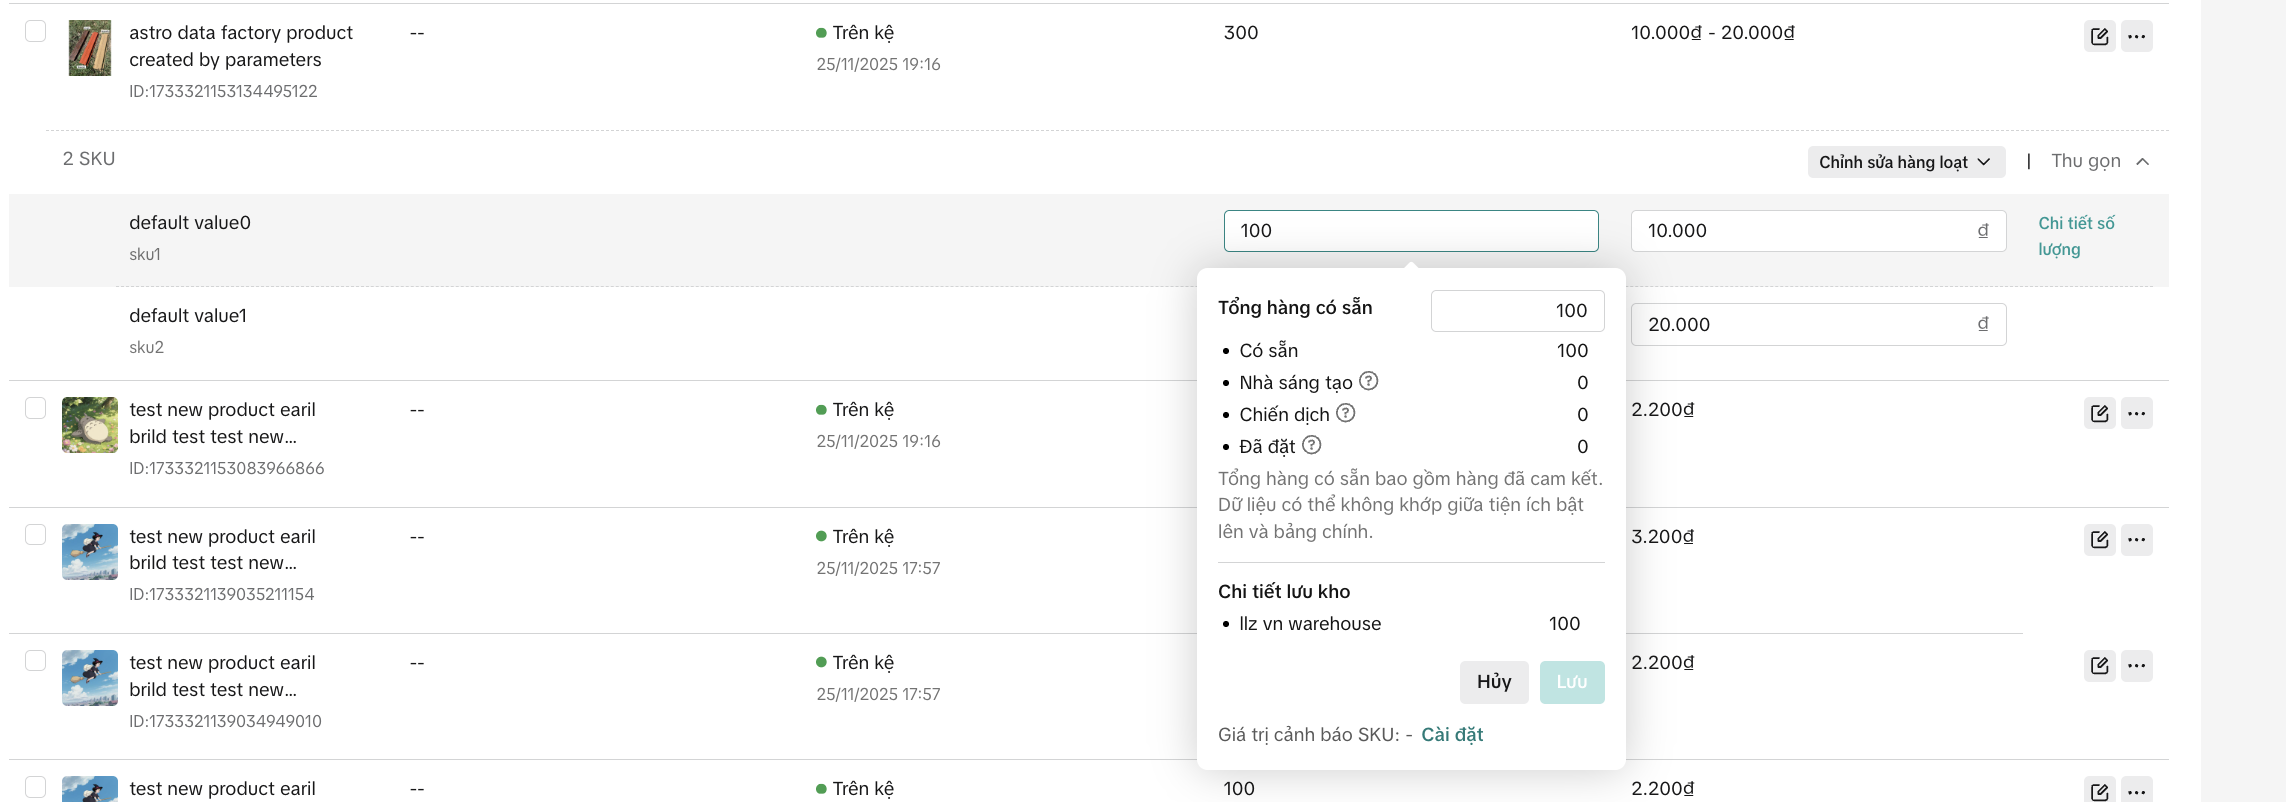The width and height of the screenshot is (2286, 802).
Task: Collapse SKU list with Thu gọn
Action: (2099, 161)
